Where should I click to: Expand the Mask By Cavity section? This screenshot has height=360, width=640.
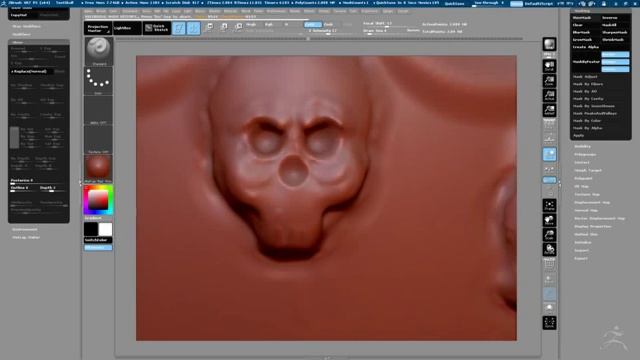pyautogui.click(x=588, y=99)
